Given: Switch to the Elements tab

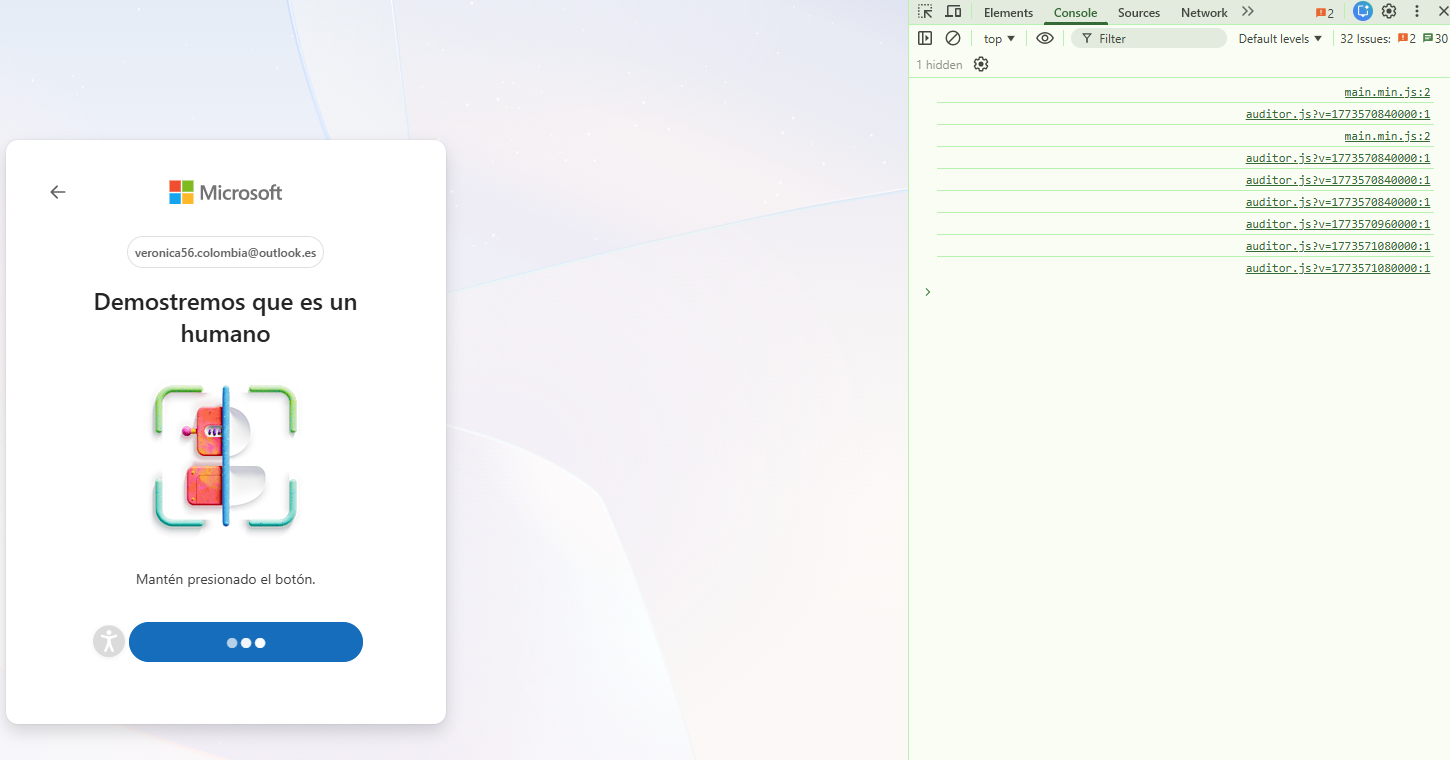Looking at the screenshot, I should 1008,12.
